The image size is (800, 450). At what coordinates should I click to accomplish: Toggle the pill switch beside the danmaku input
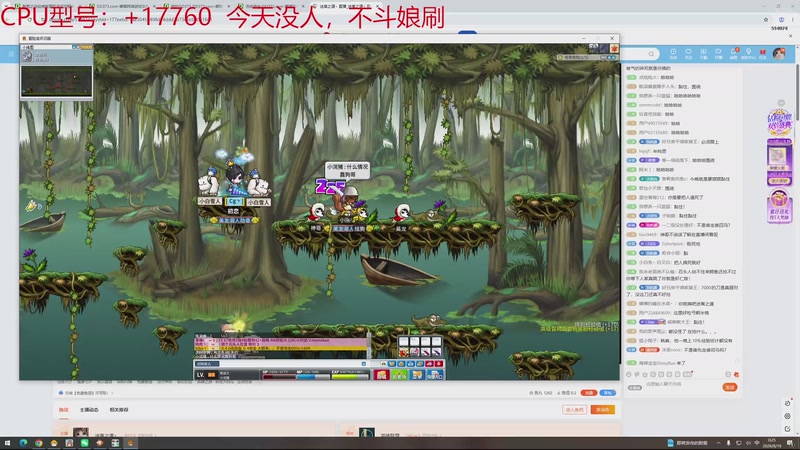coord(634,388)
